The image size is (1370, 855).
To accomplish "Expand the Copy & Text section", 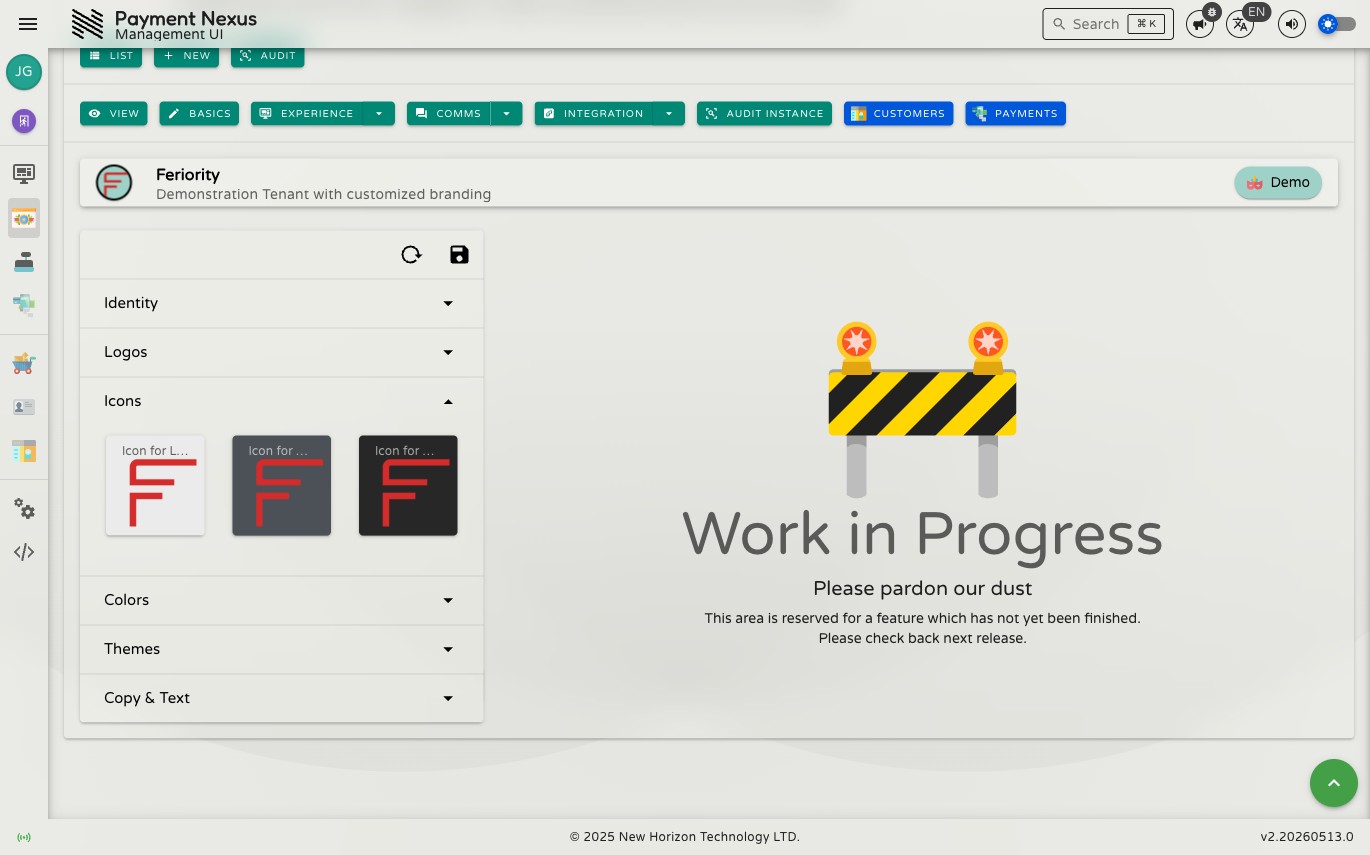I will point(281,698).
